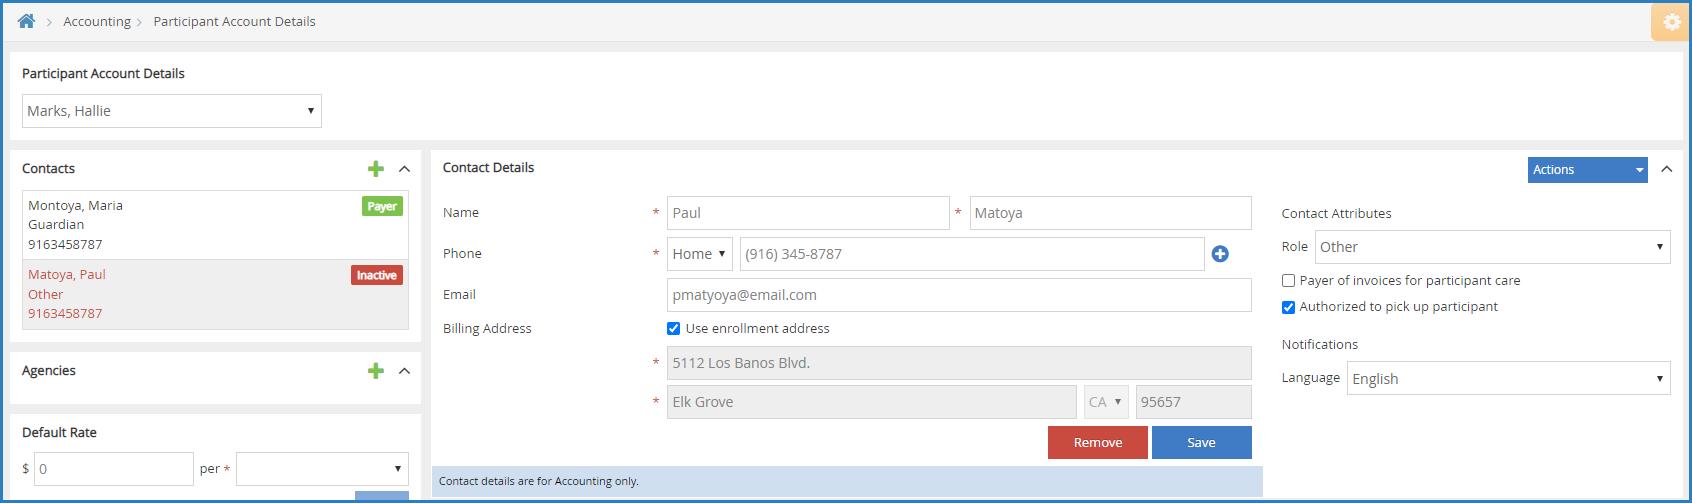
Task: Click the red Inactive badge
Action: click(377, 276)
